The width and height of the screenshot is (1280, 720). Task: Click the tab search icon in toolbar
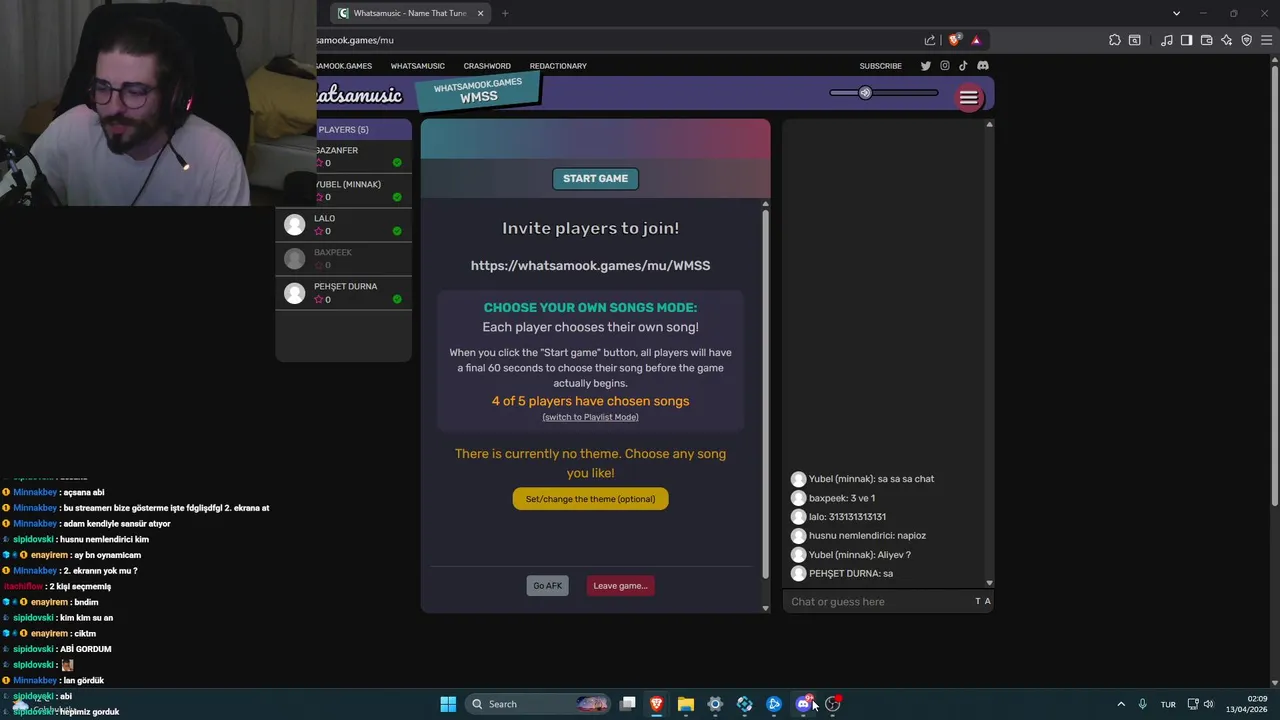click(x=1135, y=40)
